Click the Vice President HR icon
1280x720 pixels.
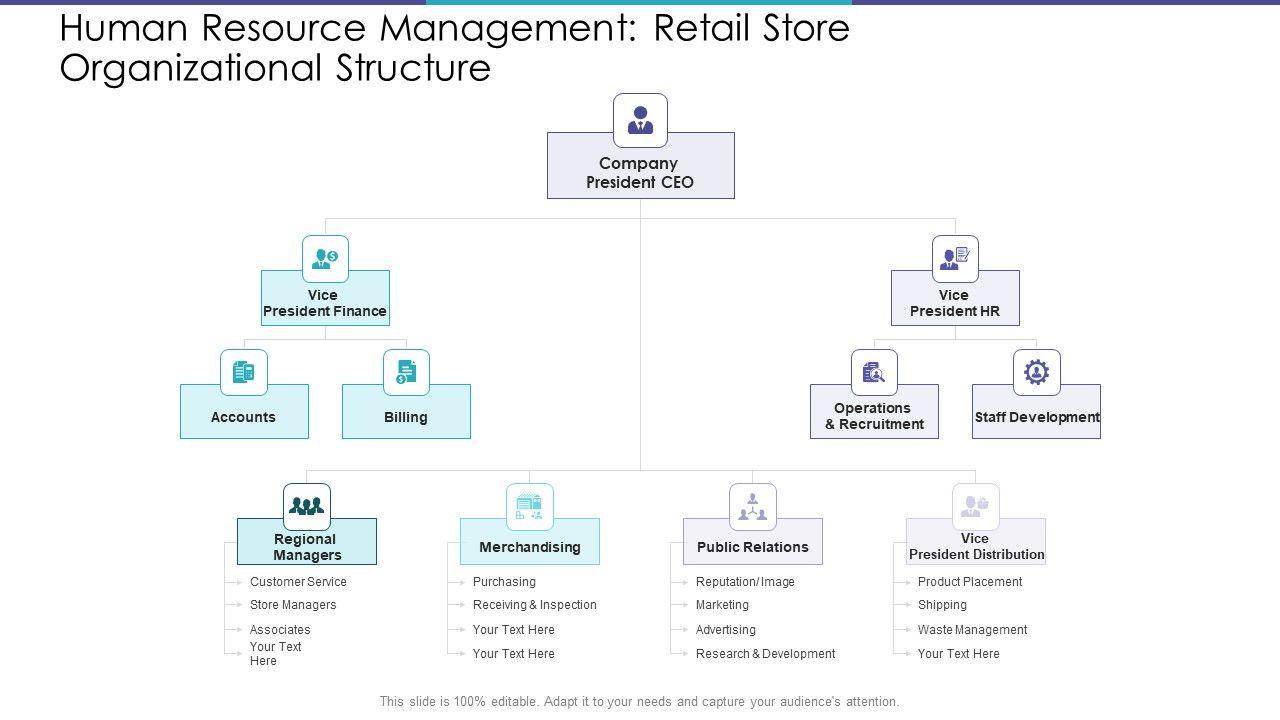point(955,259)
